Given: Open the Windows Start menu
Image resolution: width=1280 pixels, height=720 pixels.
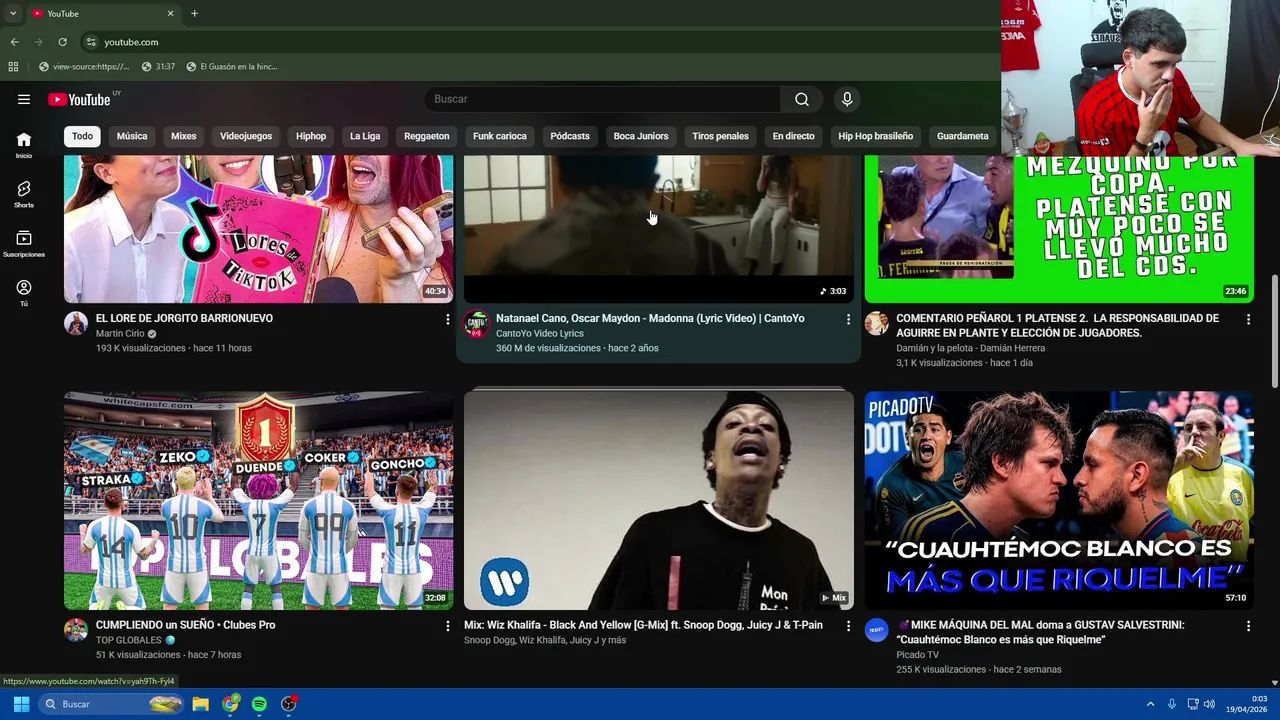Looking at the screenshot, I should pyautogui.click(x=21, y=704).
